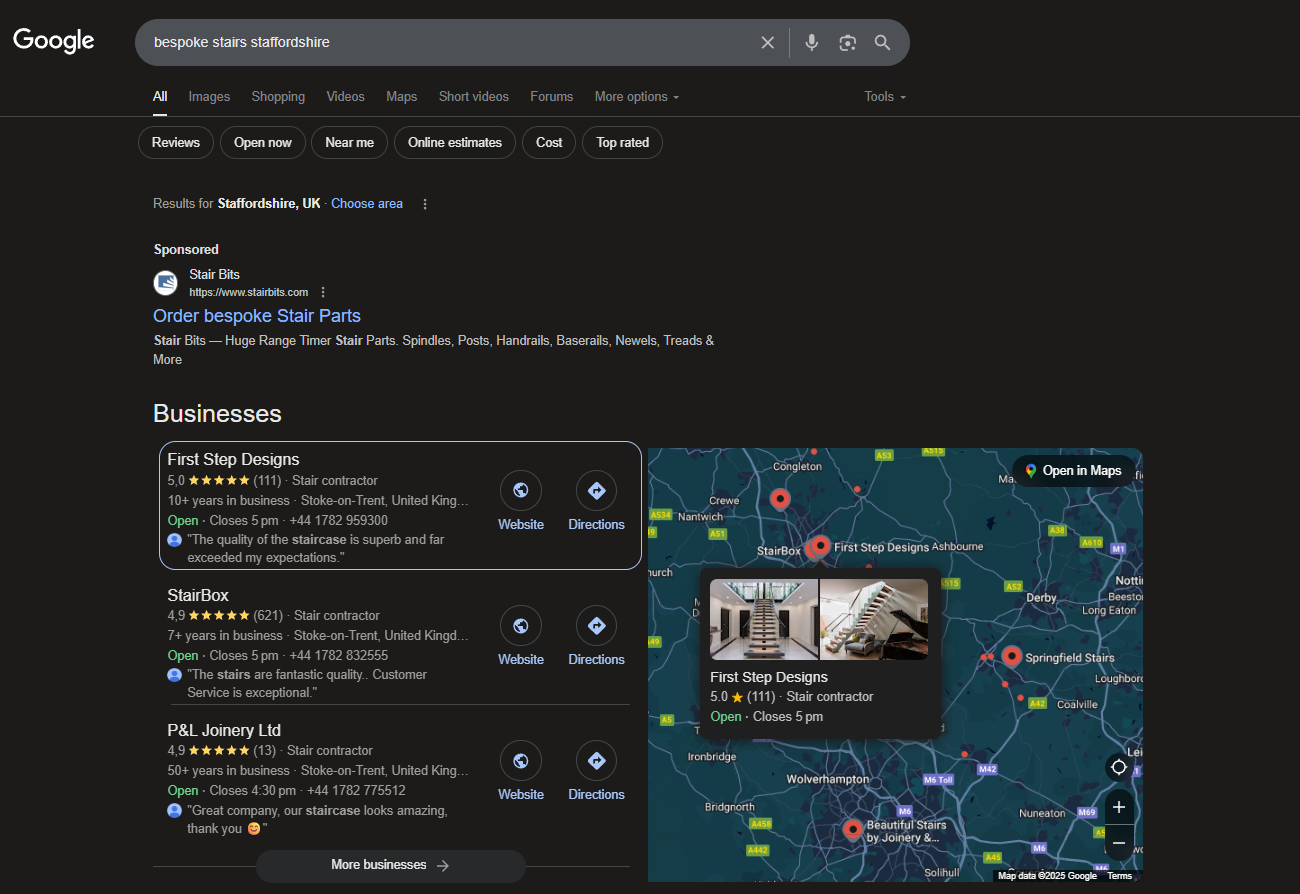Switch to the Maps tab

coord(401,97)
